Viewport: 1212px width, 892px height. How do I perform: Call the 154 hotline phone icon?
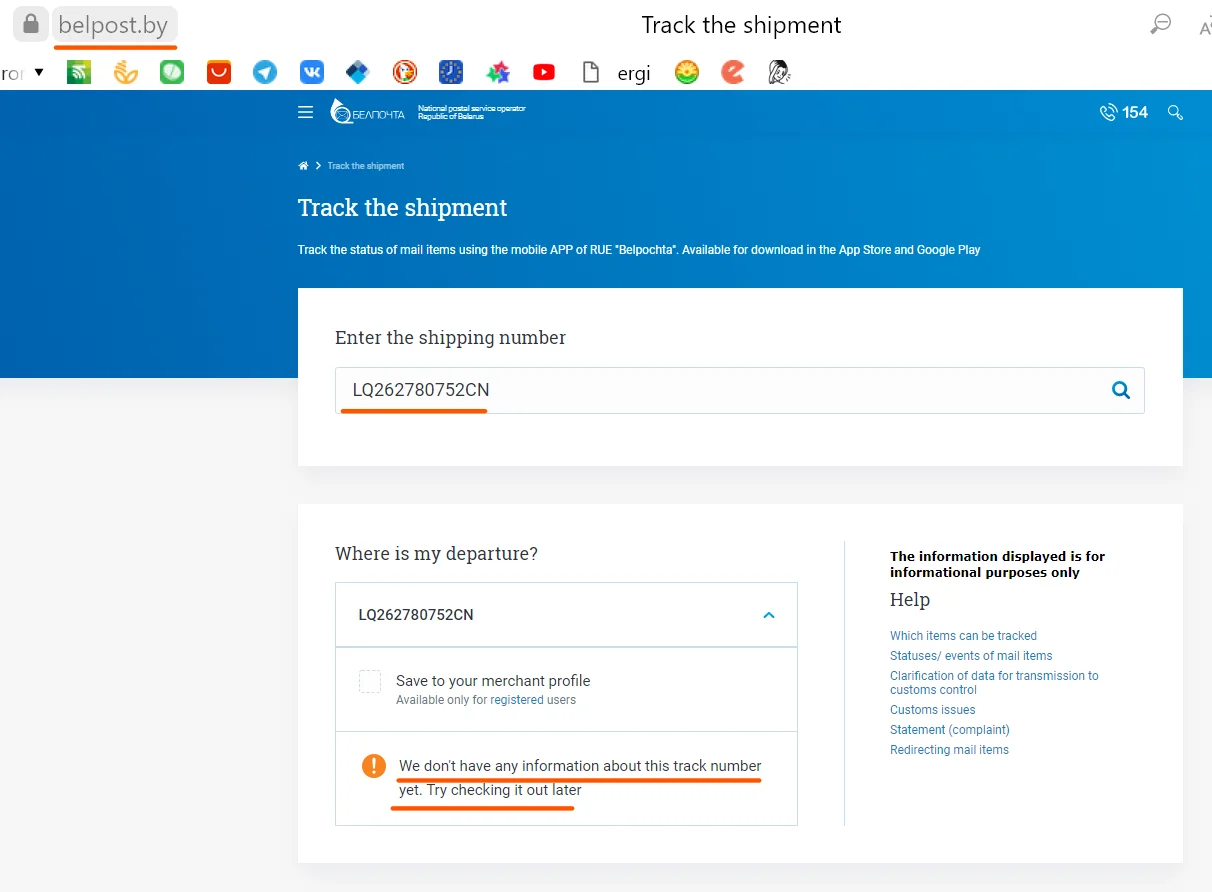[1108, 113]
